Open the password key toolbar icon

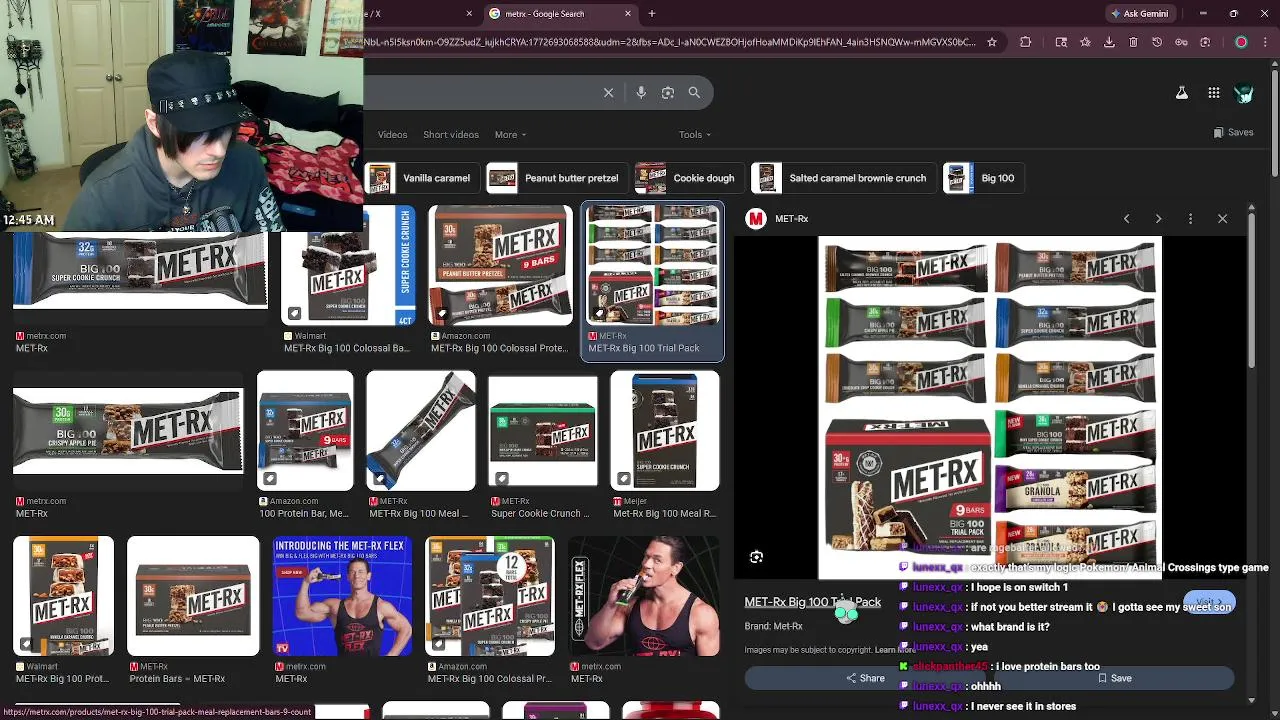click(1181, 42)
